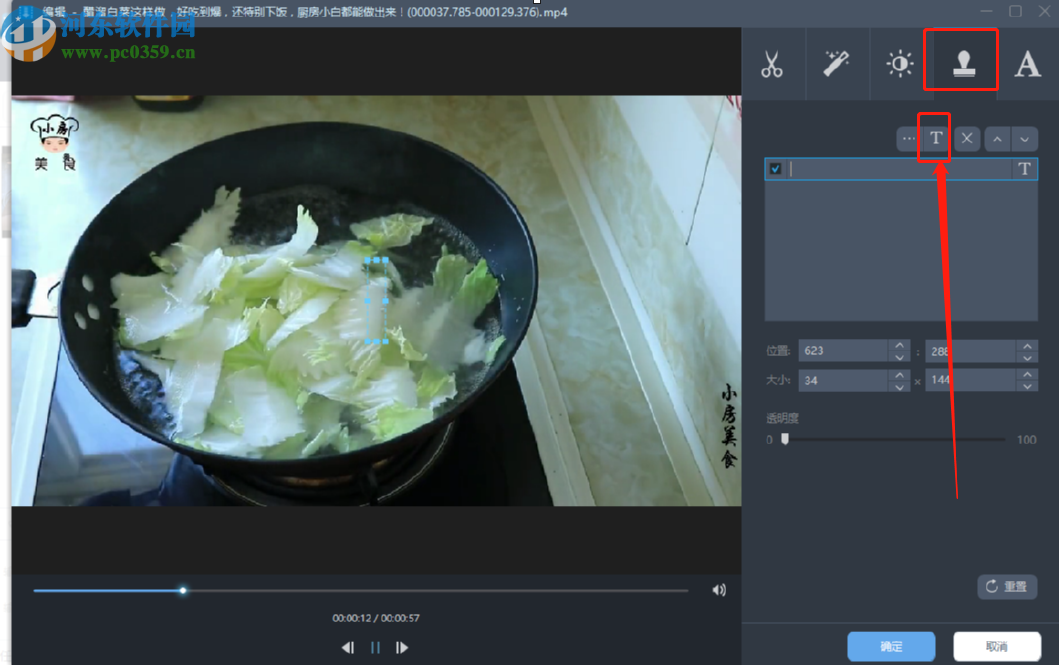The height and width of the screenshot is (665, 1059).
Task: Pause the video playback
Action: (375, 647)
